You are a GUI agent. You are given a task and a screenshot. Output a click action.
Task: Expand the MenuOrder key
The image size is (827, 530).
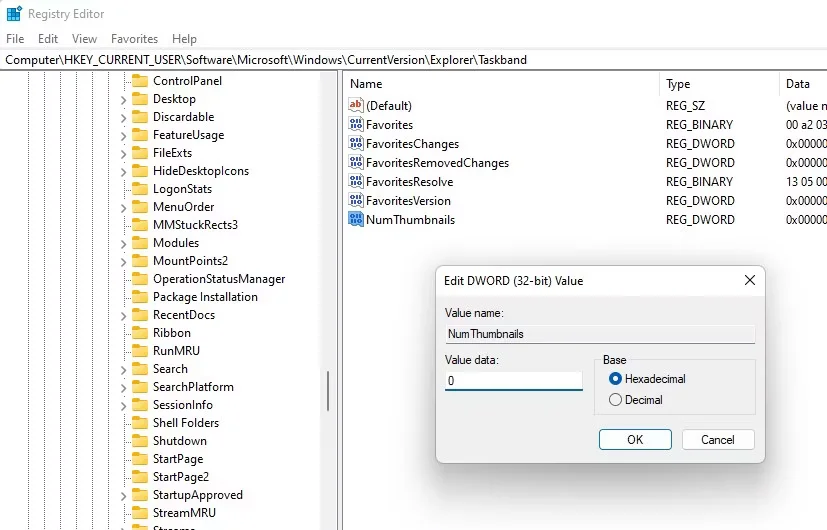click(123, 207)
